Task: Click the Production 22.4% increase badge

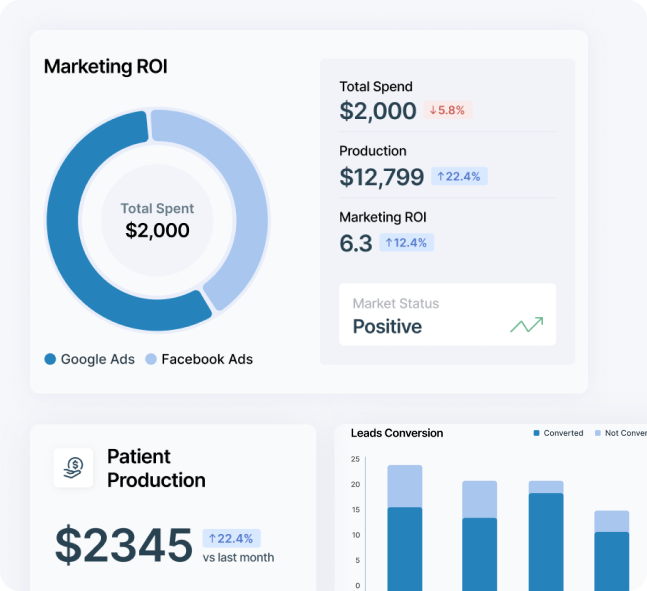Action: [459, 176]
